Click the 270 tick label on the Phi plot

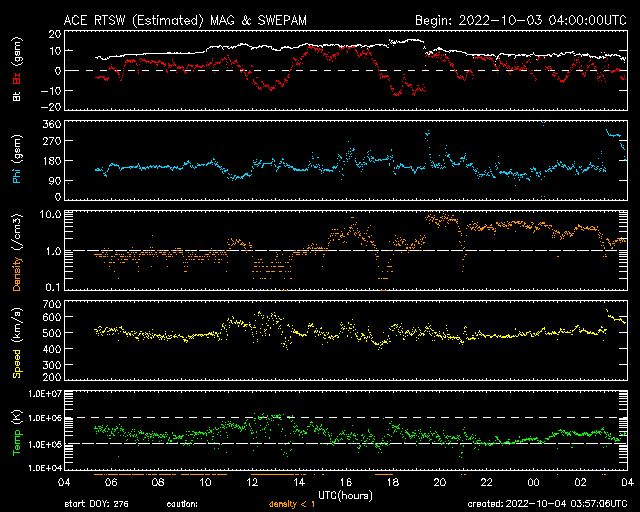tap(52, 141)
